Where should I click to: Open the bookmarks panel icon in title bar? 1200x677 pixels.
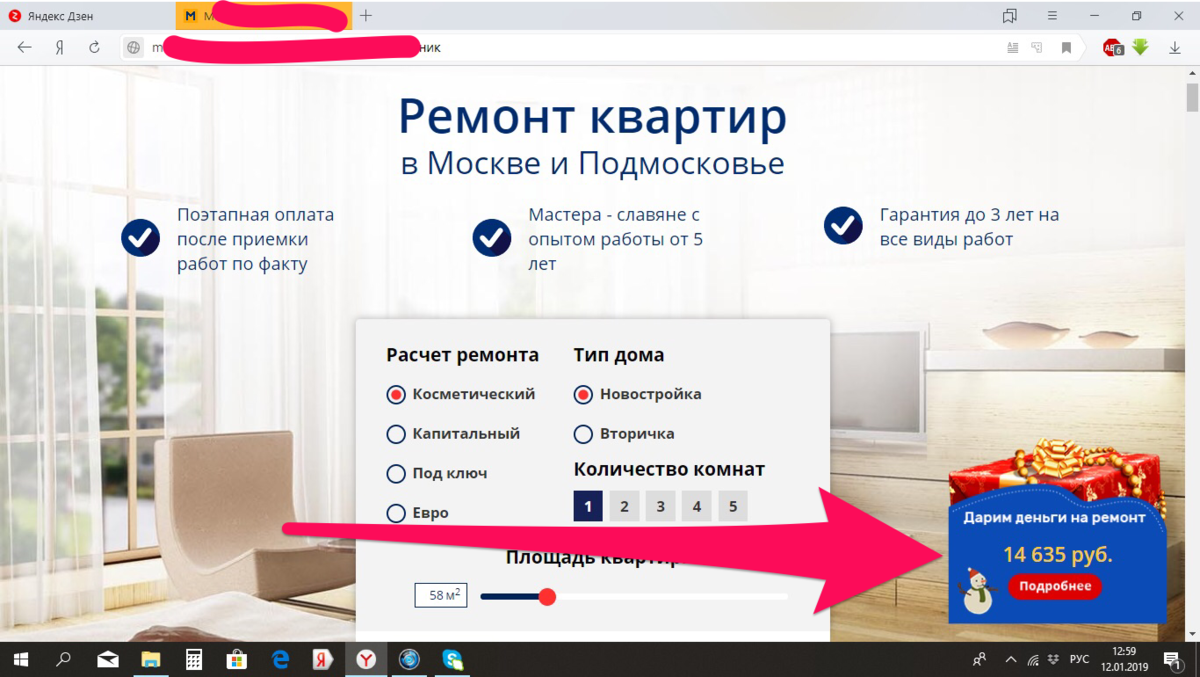1010,16
